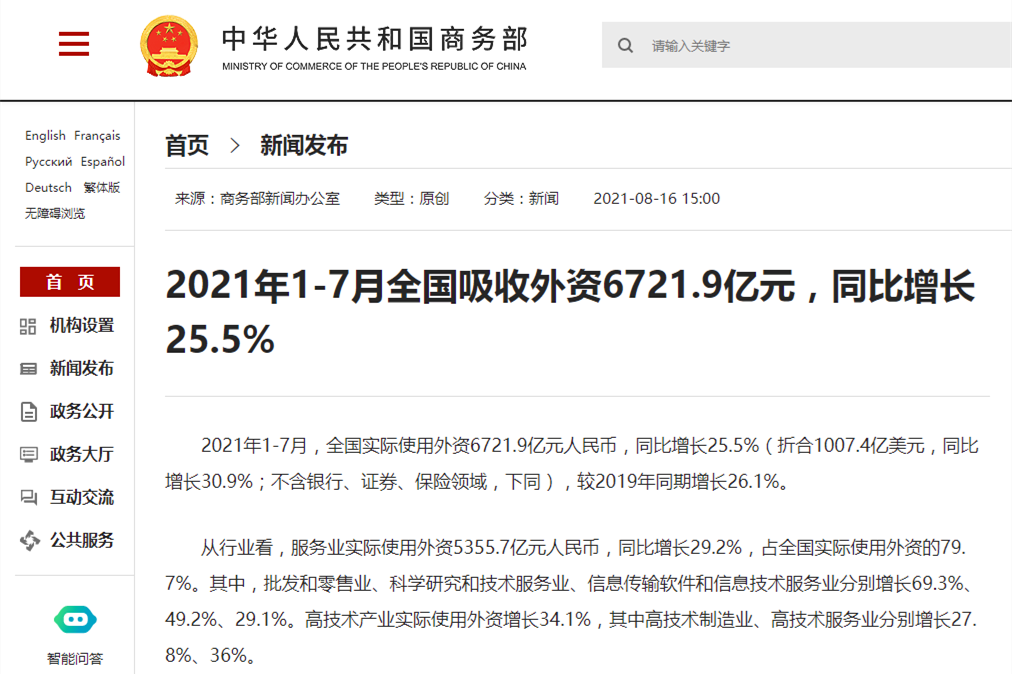Open 政务公开 sidebar menu item

(x=82, y=412)
